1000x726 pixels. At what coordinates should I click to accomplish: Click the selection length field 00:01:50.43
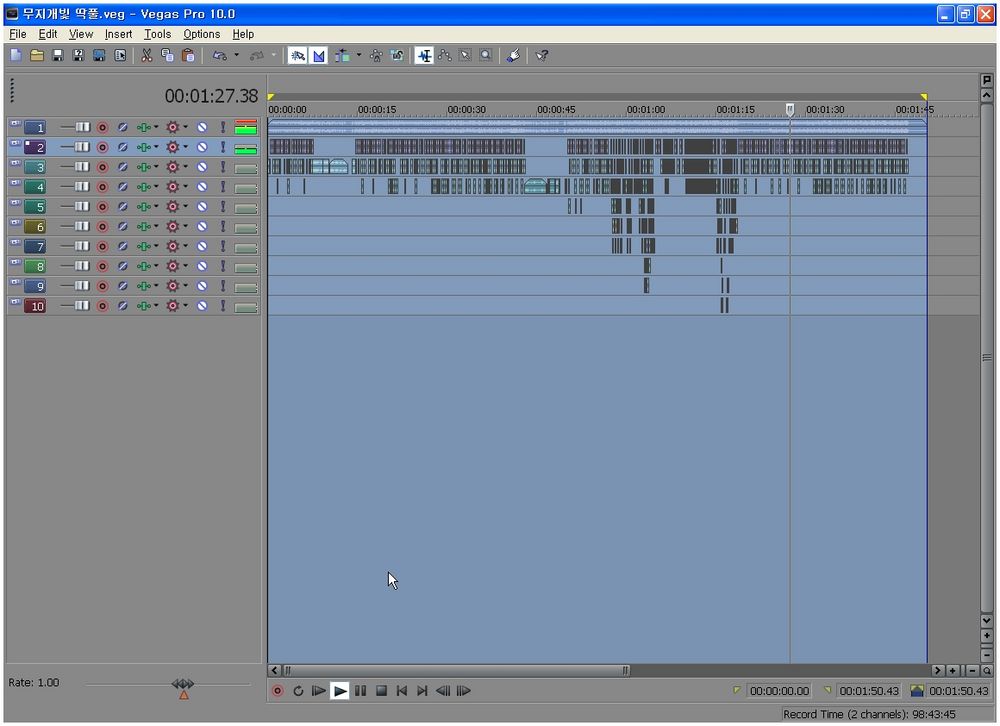pyautogui.click(x=959, y=691)
